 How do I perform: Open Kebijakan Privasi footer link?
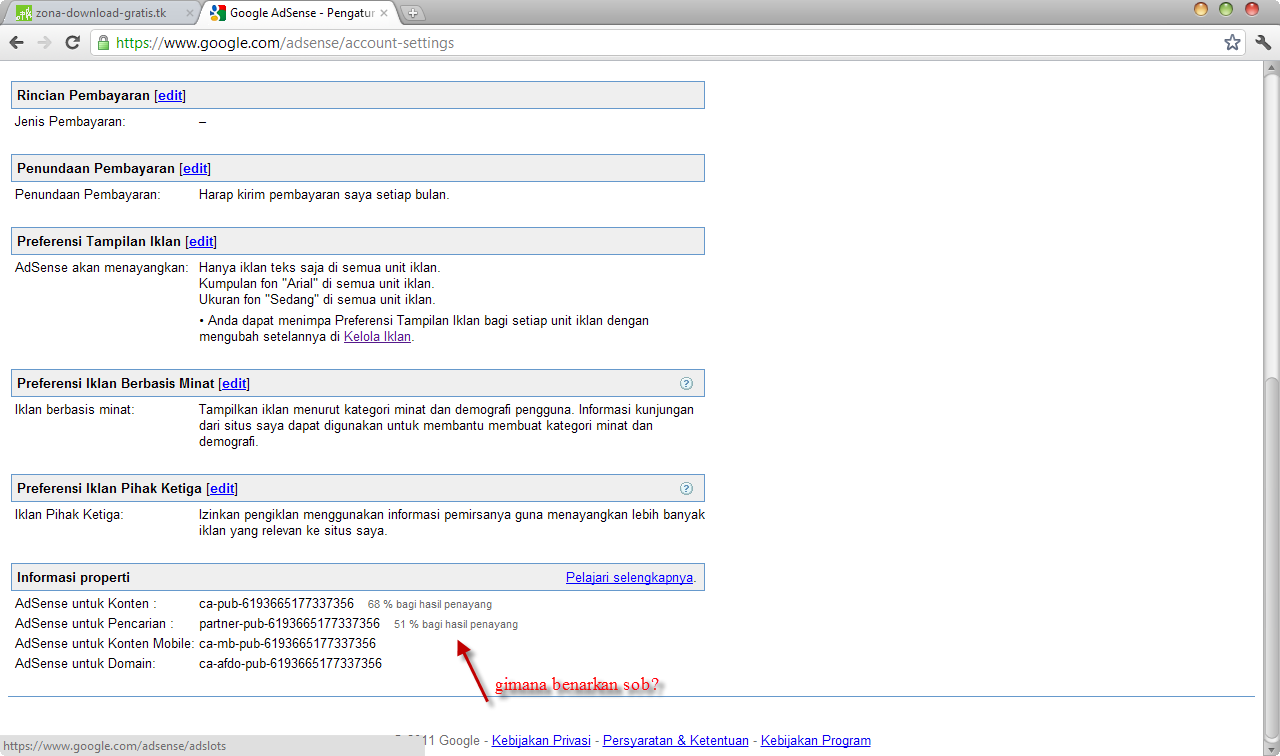[x=541, y=741]
